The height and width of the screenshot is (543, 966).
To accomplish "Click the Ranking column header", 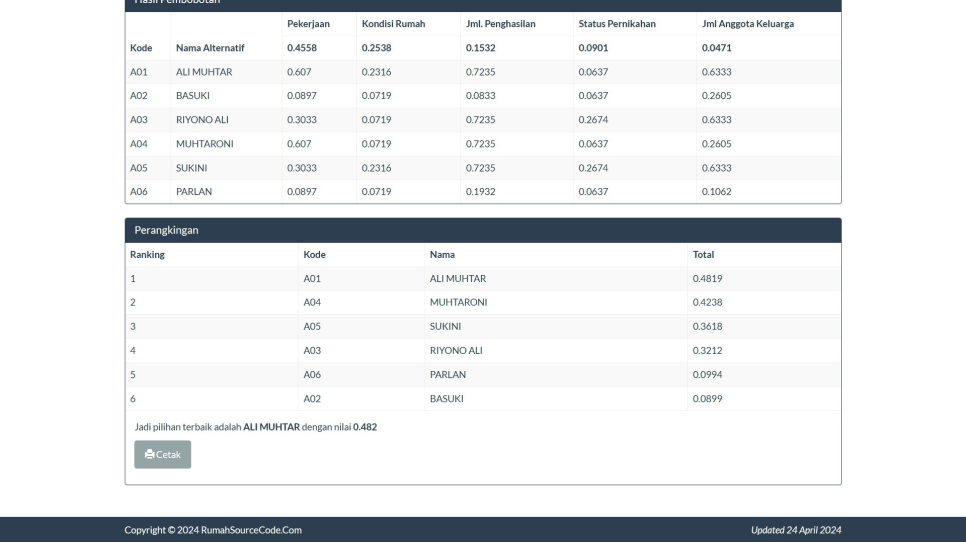I will [147, 255].
